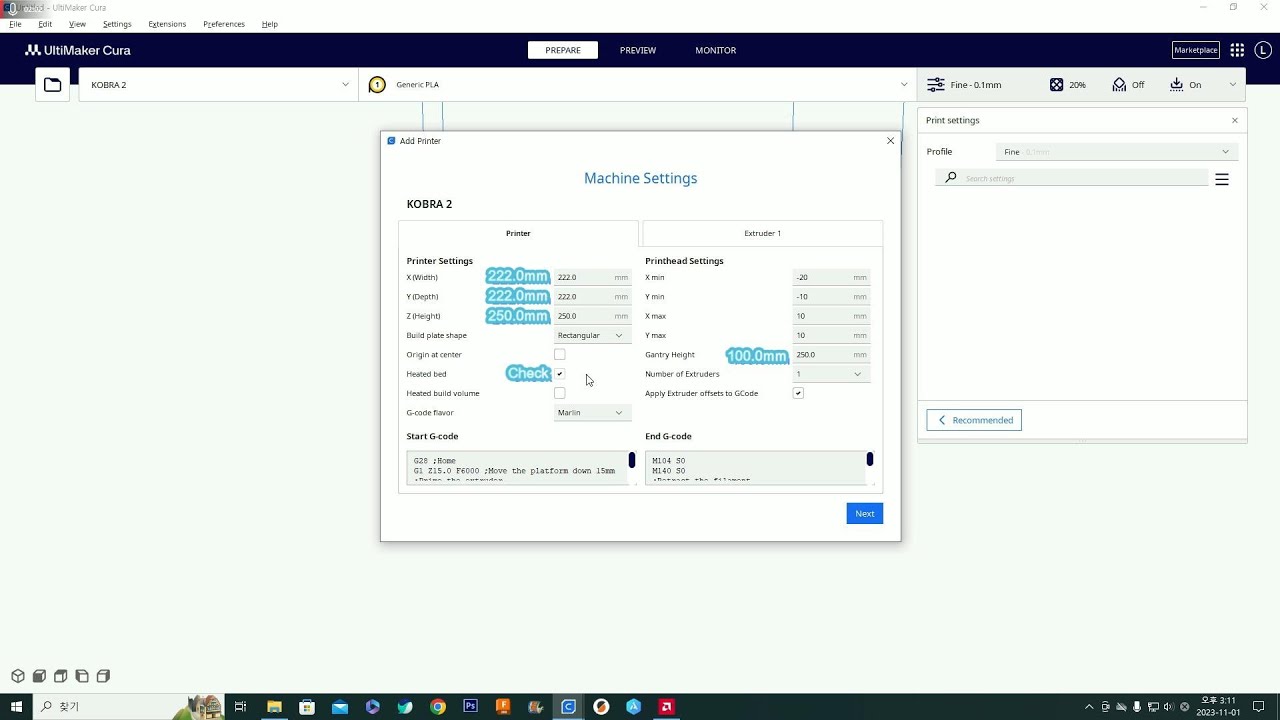Click the Z (Height) input field
The height and width of the screenshot is (720, 1280).
(592, 316)
